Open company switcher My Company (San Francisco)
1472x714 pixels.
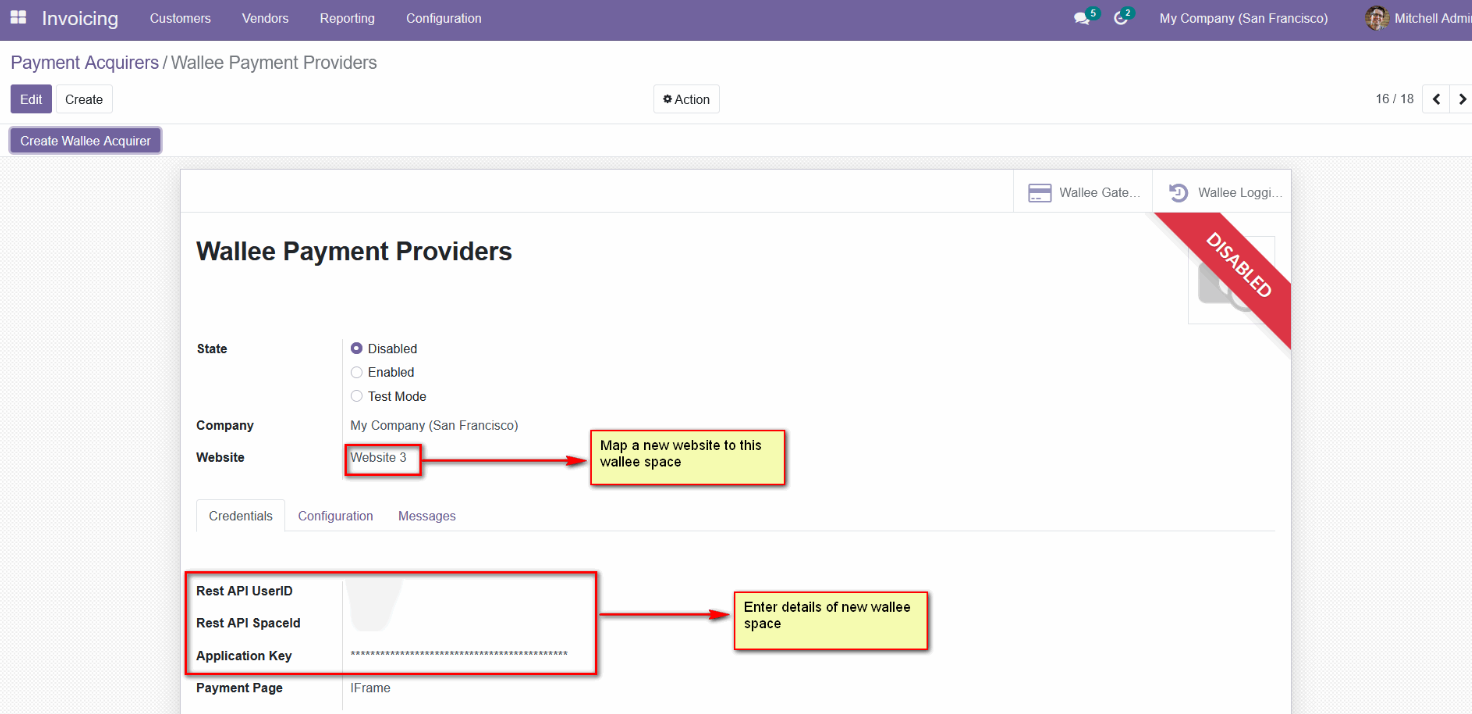(x=1243, y=18)
